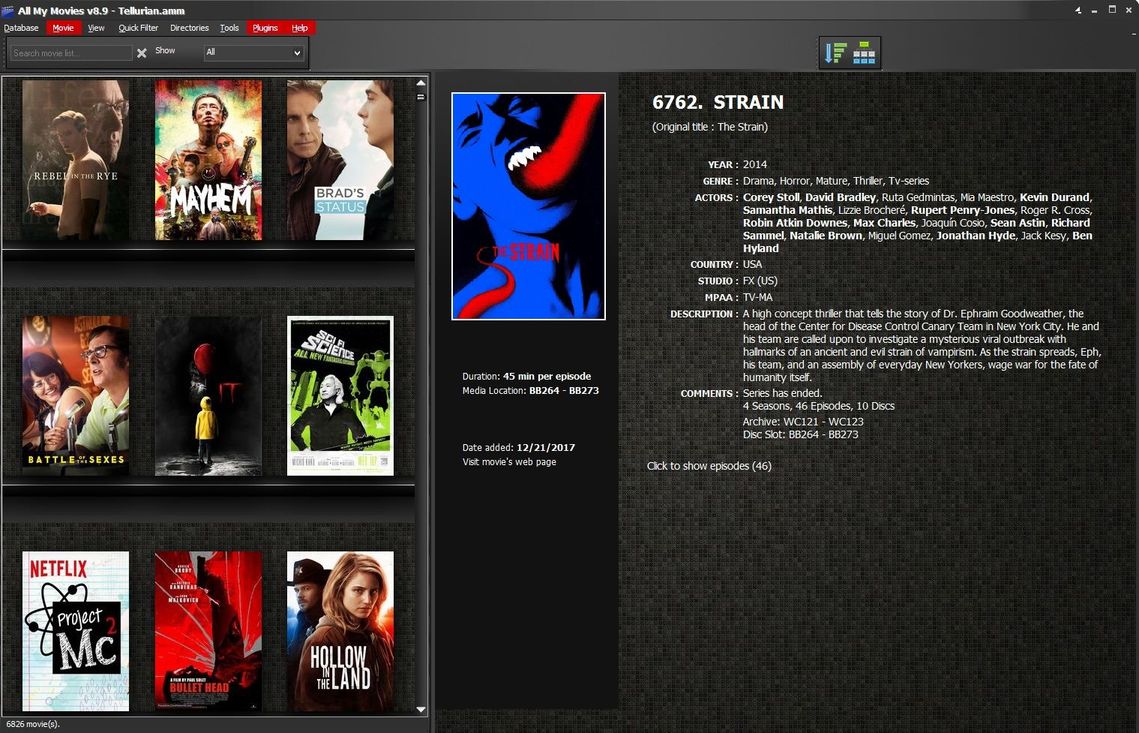Click the grid view layout icon
Screen dimensions: 1139x733
(x=864, y=52)
